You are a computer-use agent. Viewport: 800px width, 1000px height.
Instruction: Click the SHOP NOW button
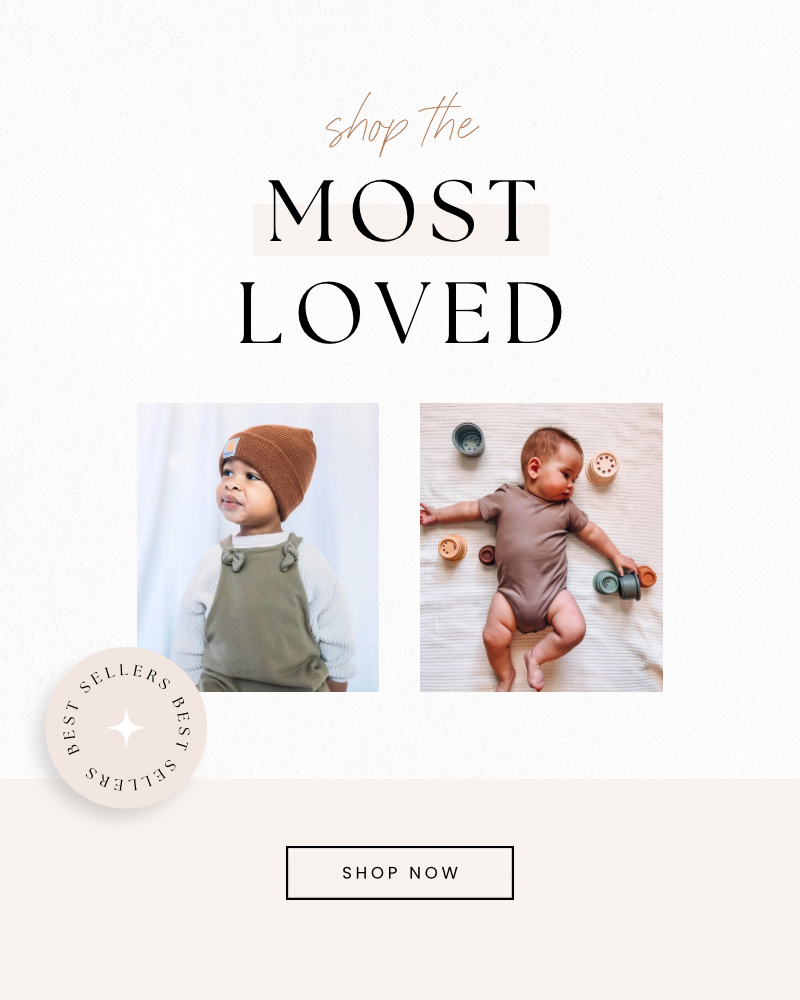coord(400,872)
